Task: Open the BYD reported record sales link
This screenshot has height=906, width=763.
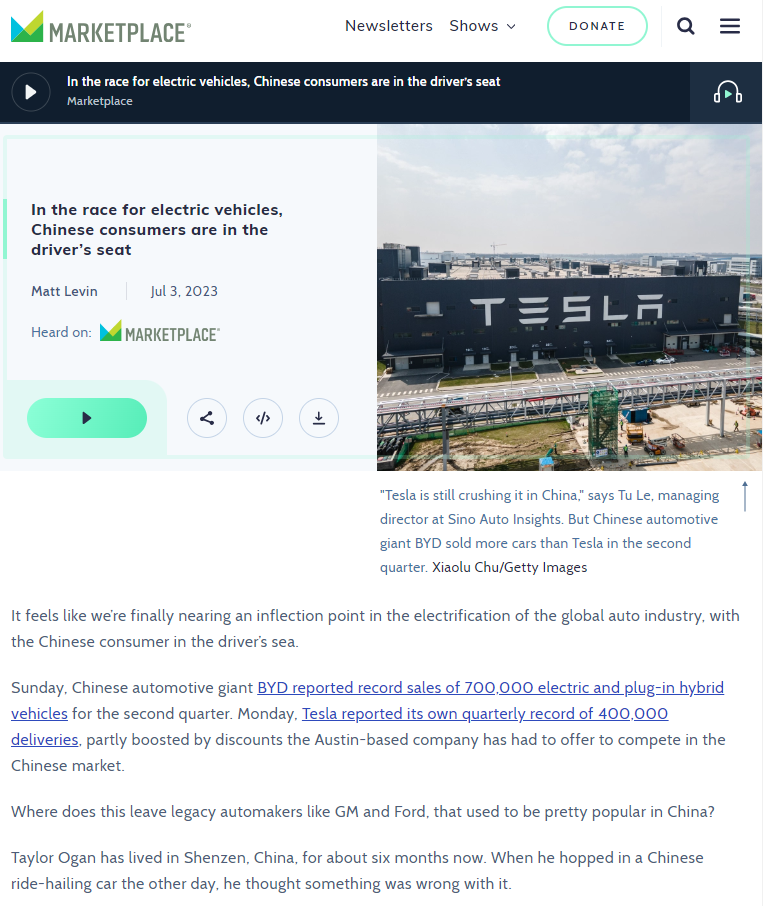Action: (490, 688)
